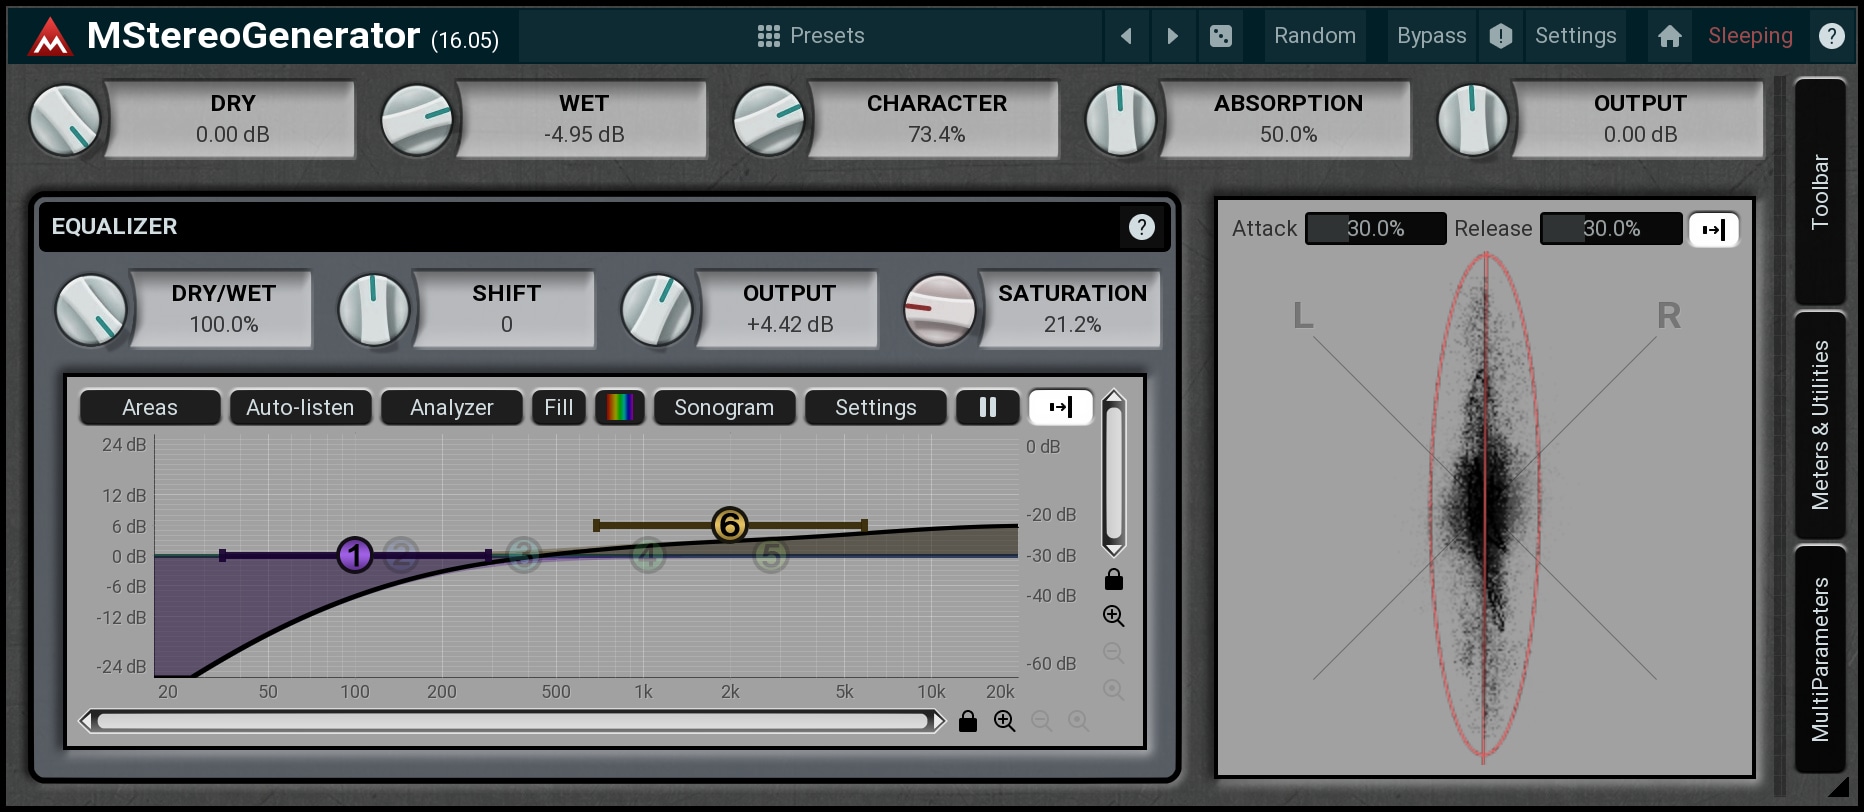The height and width of the screenshot is (812, 1864).
Task: Load the next preset arrow
Action: click(x=1172, y=36)
